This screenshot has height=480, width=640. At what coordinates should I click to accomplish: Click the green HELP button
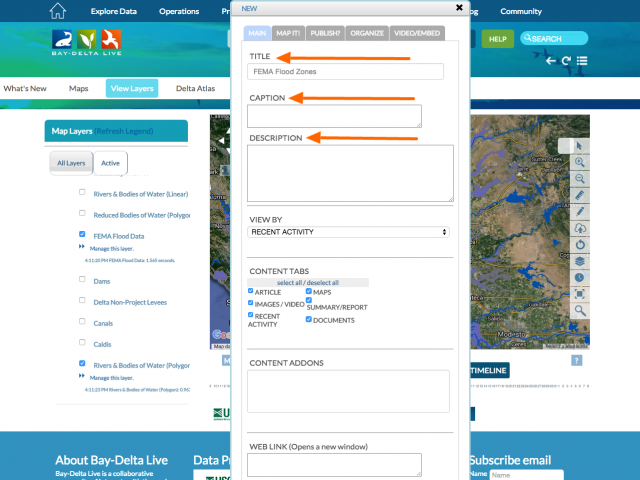click(x=498, y=39)
